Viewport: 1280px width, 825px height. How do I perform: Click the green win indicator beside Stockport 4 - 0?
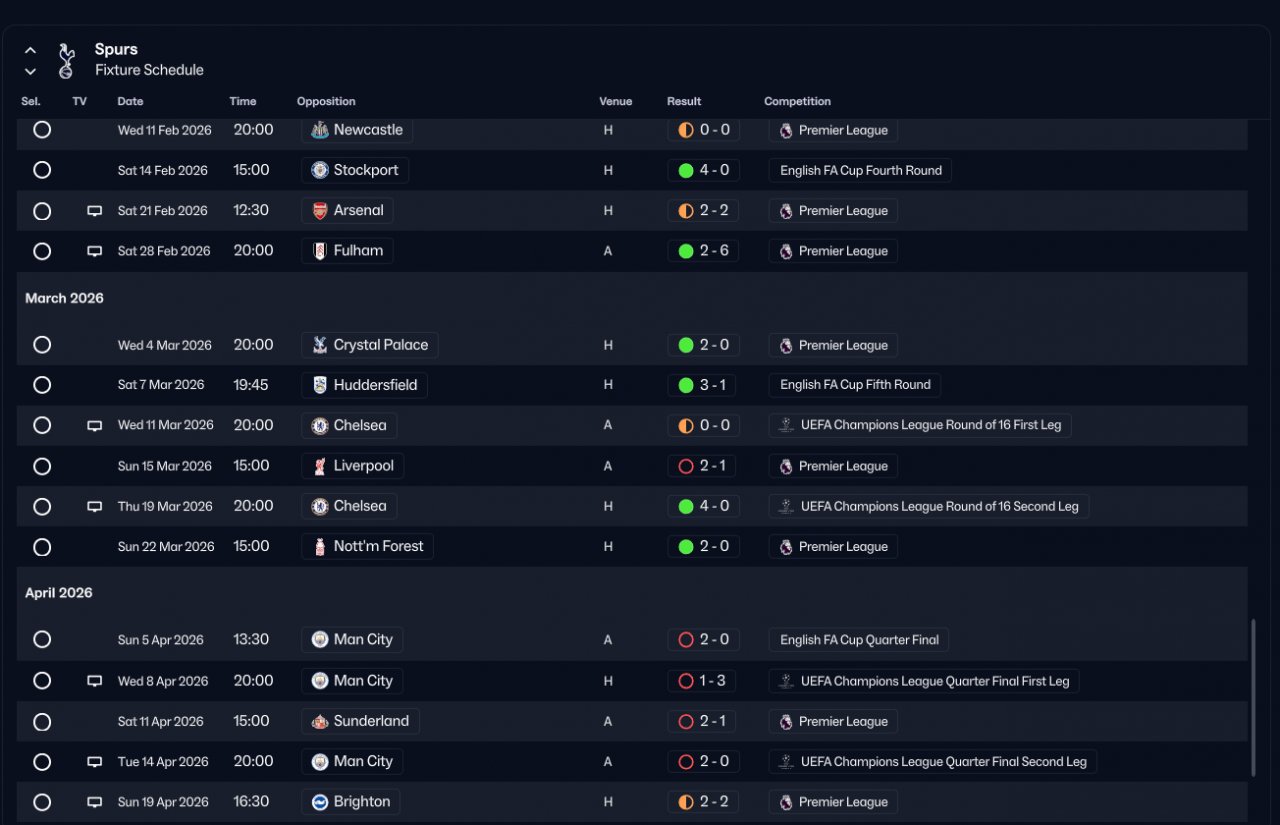(x=686, y=170)
